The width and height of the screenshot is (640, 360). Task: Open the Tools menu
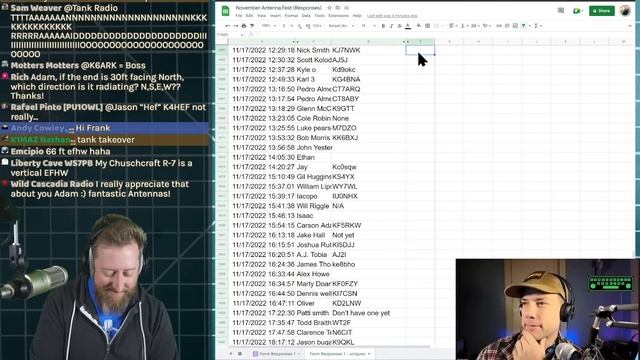click(320, 16)
